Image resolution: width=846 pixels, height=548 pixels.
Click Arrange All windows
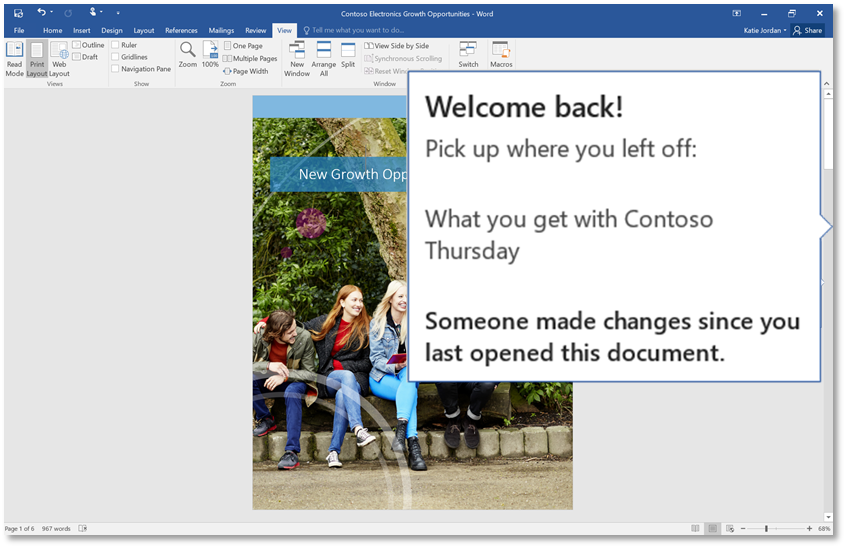point(324,59)
